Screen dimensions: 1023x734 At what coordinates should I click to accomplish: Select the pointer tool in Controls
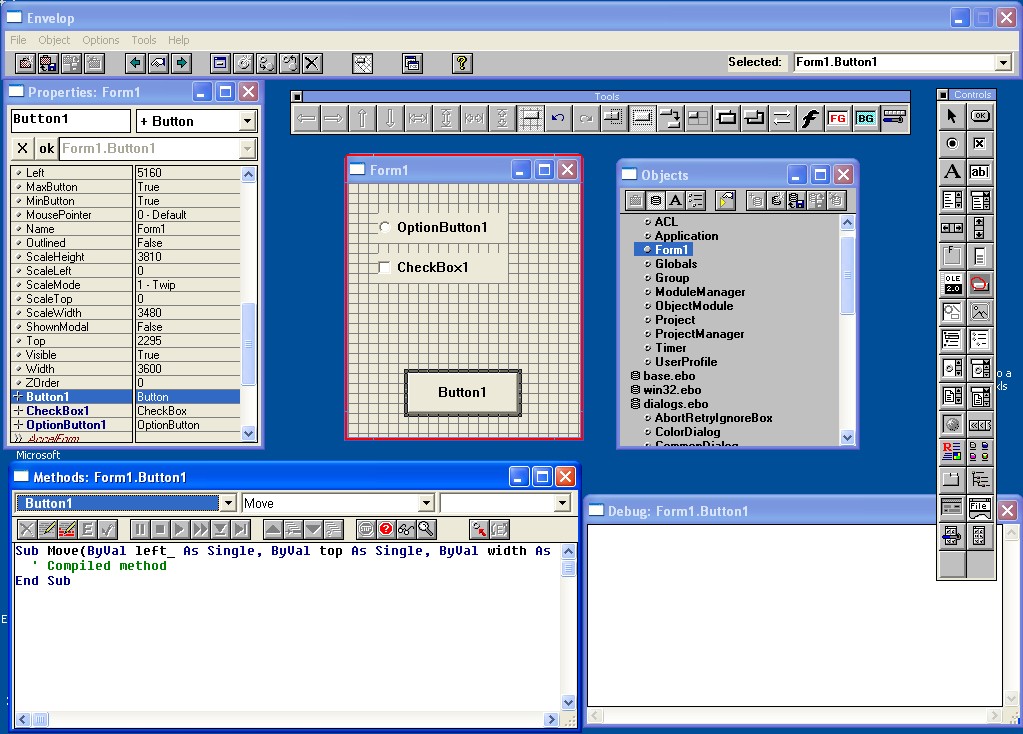(952, 116)
